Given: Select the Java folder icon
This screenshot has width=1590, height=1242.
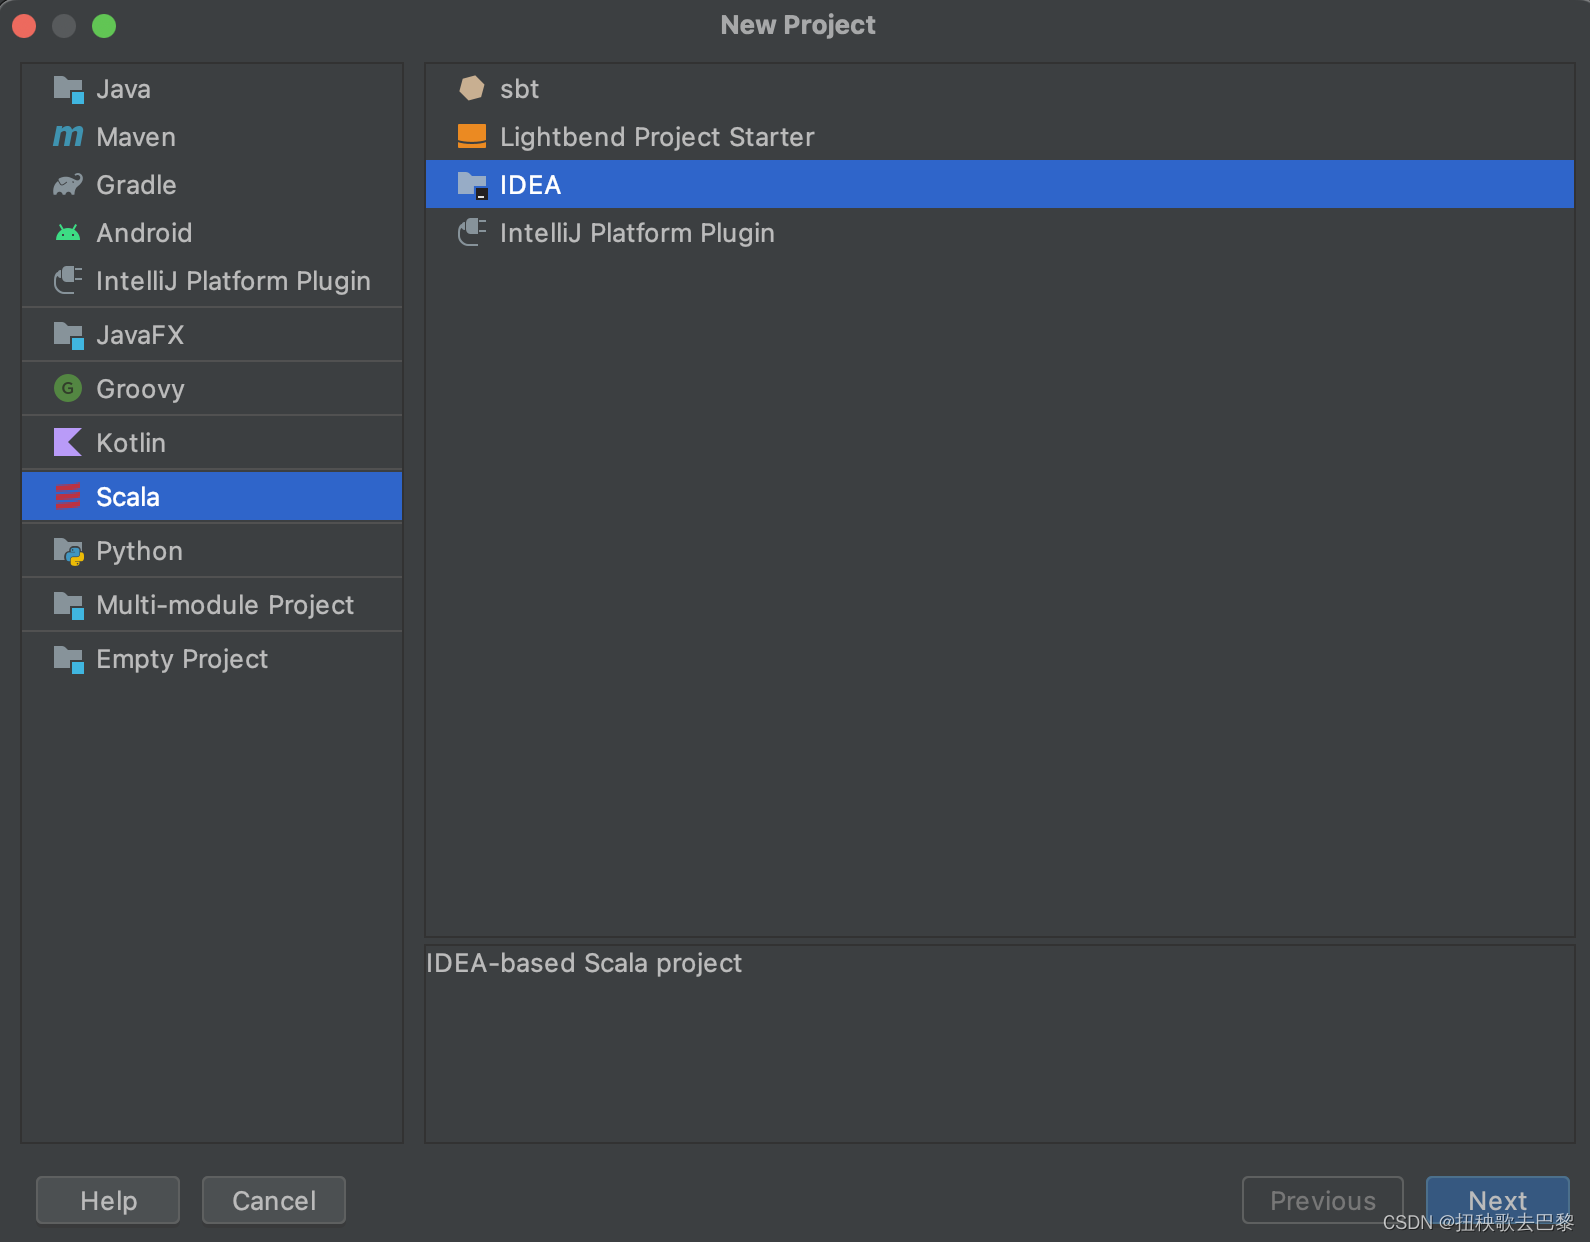Looking at the screenshot, I should tap(68, 89).
